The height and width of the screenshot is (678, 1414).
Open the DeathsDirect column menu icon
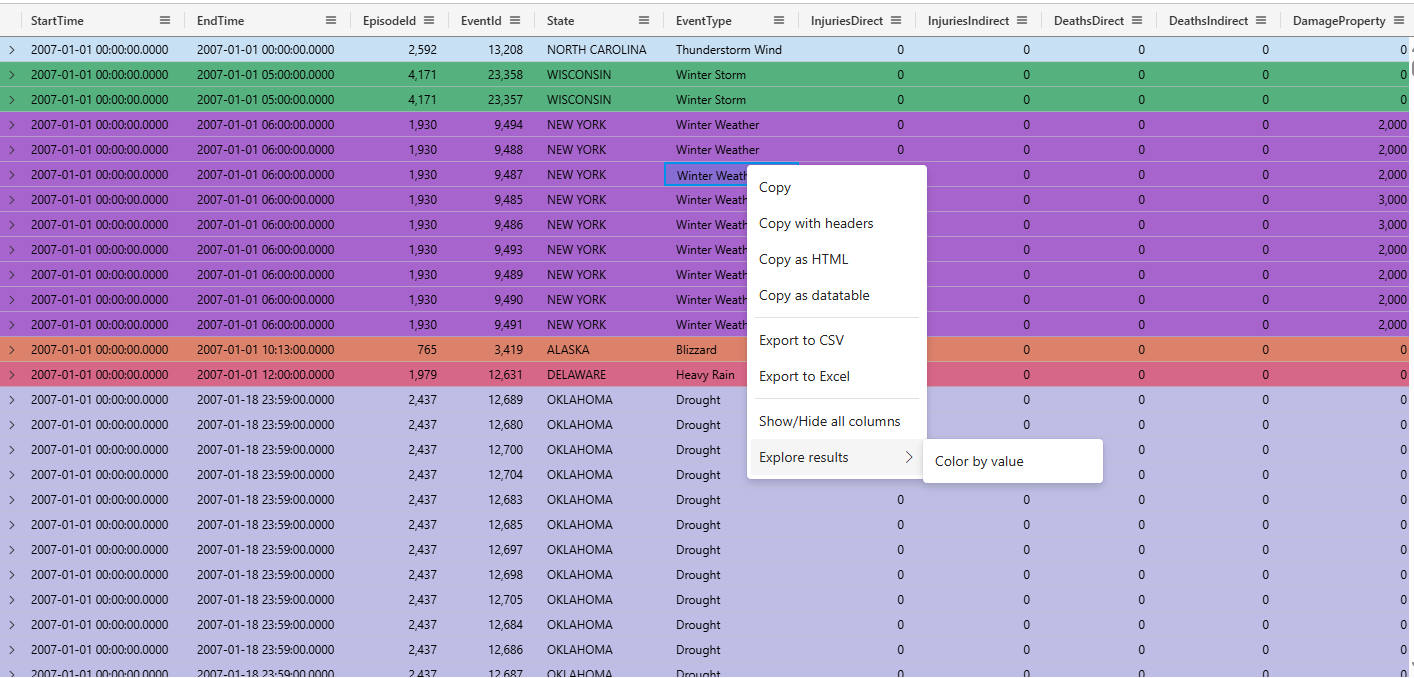tap(1137, 20)
